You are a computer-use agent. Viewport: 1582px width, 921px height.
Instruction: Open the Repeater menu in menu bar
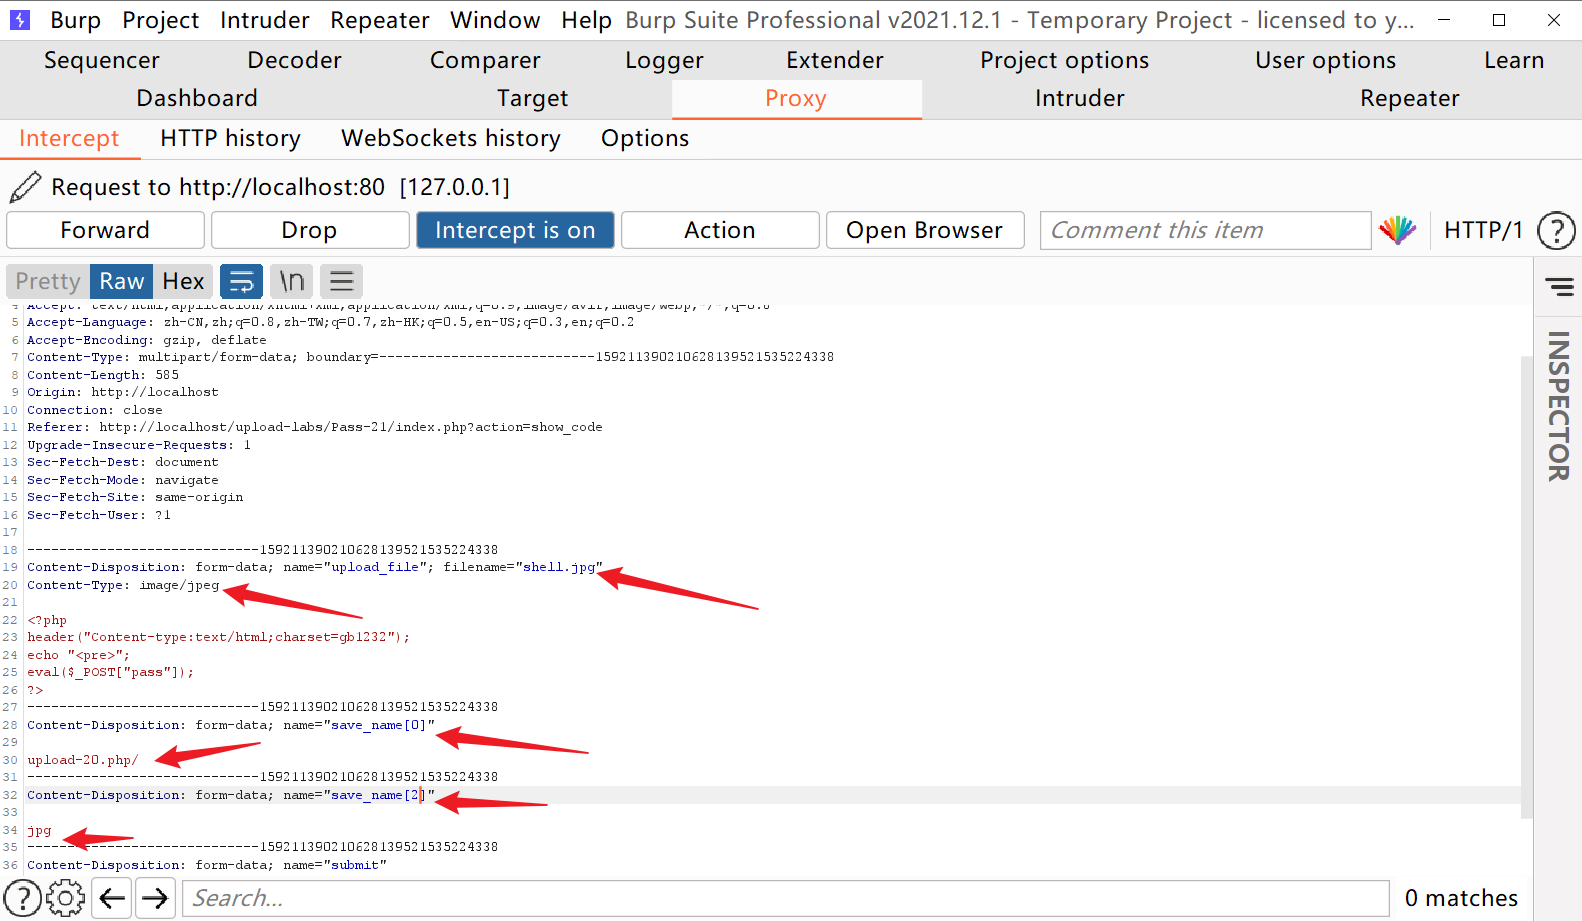[x=380, y=20]
